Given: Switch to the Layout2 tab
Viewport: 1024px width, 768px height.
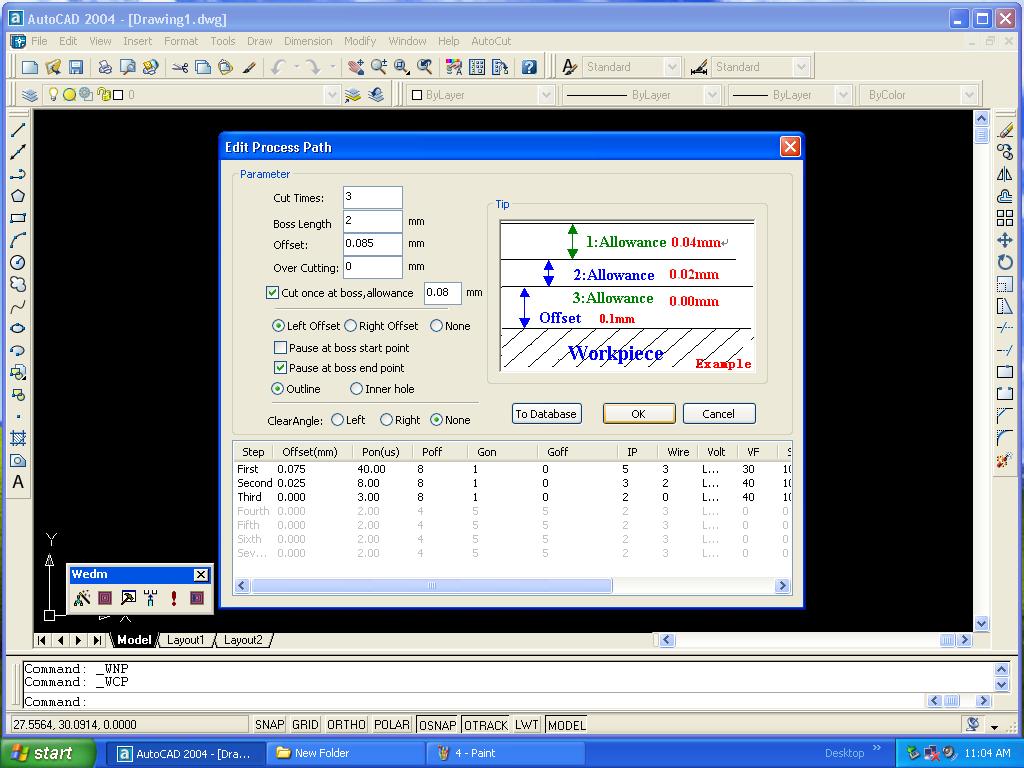Looking at the screenshot, I should (243, 640).
